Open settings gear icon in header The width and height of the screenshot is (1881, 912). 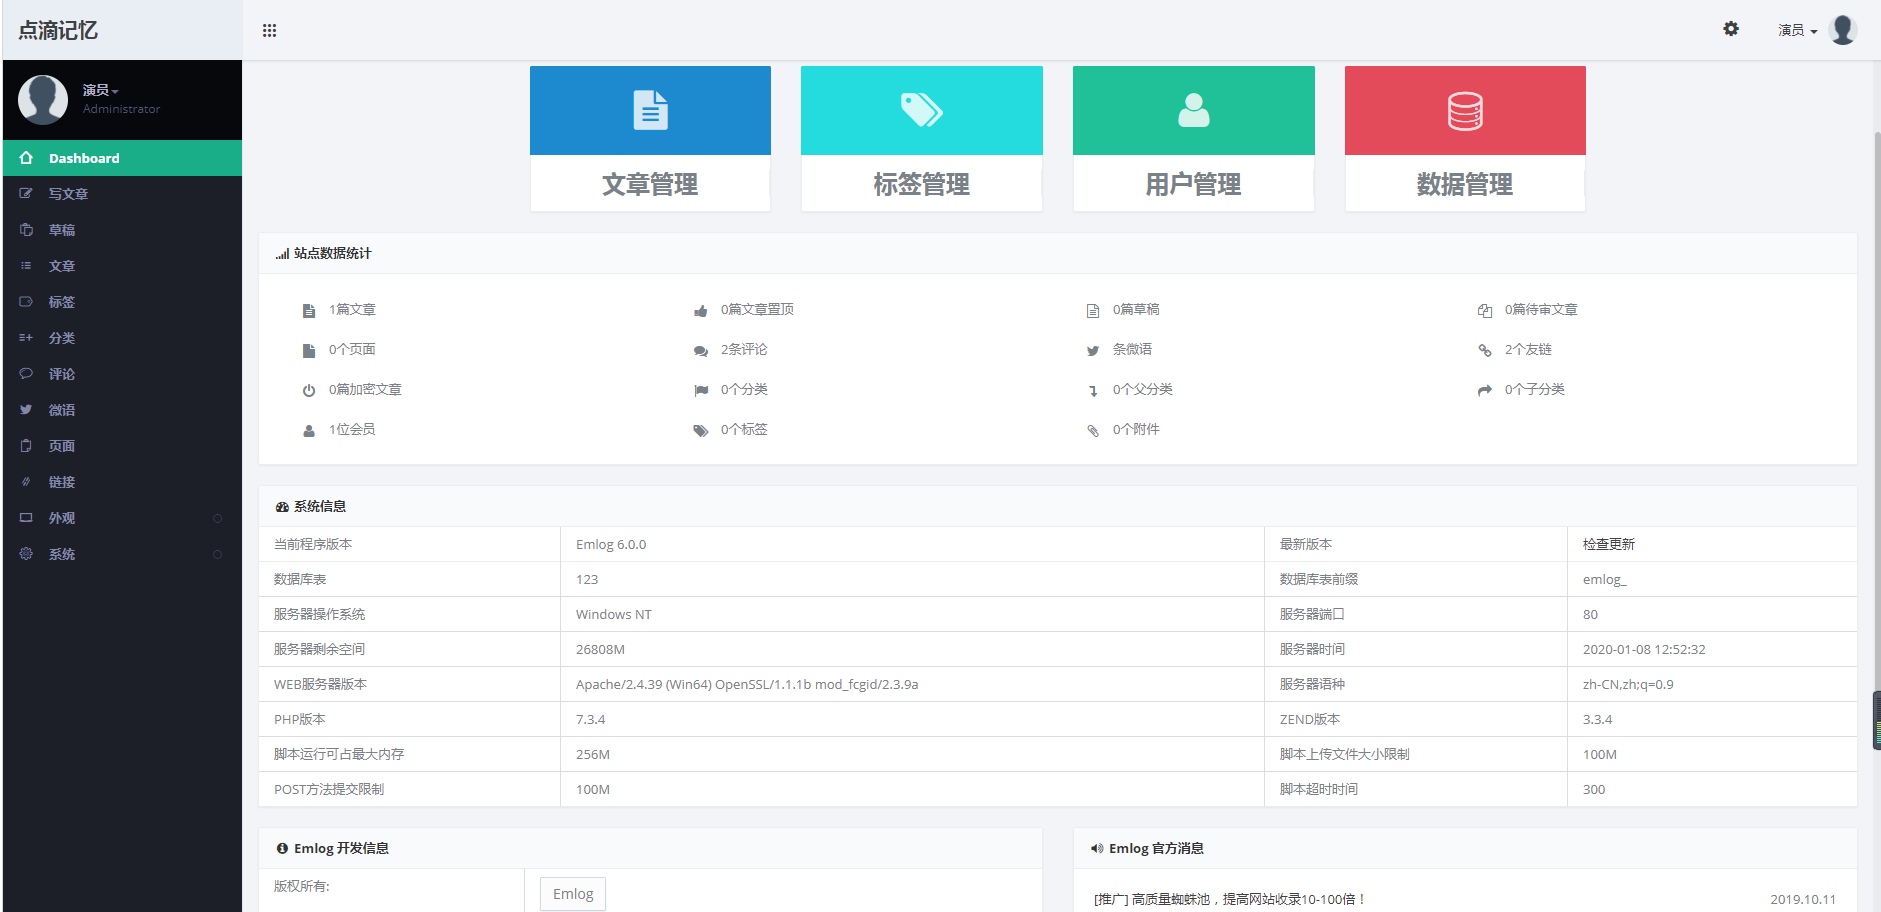pyautogui.click(x=1731, y=29)
